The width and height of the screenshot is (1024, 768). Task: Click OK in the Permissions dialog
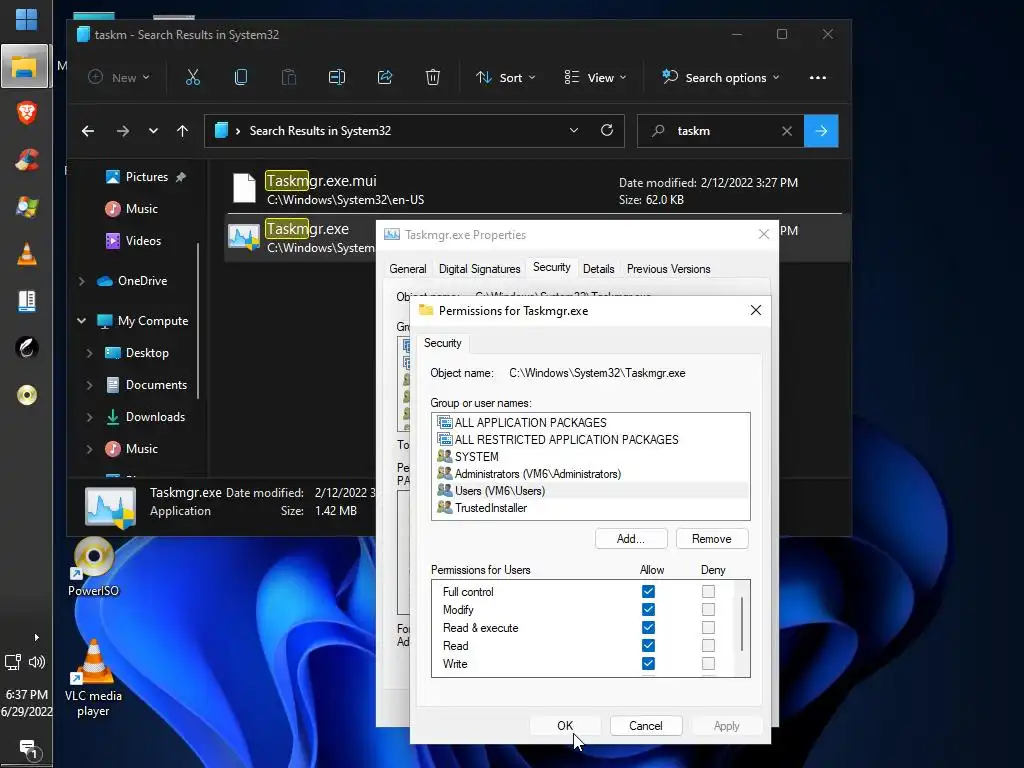565,726
